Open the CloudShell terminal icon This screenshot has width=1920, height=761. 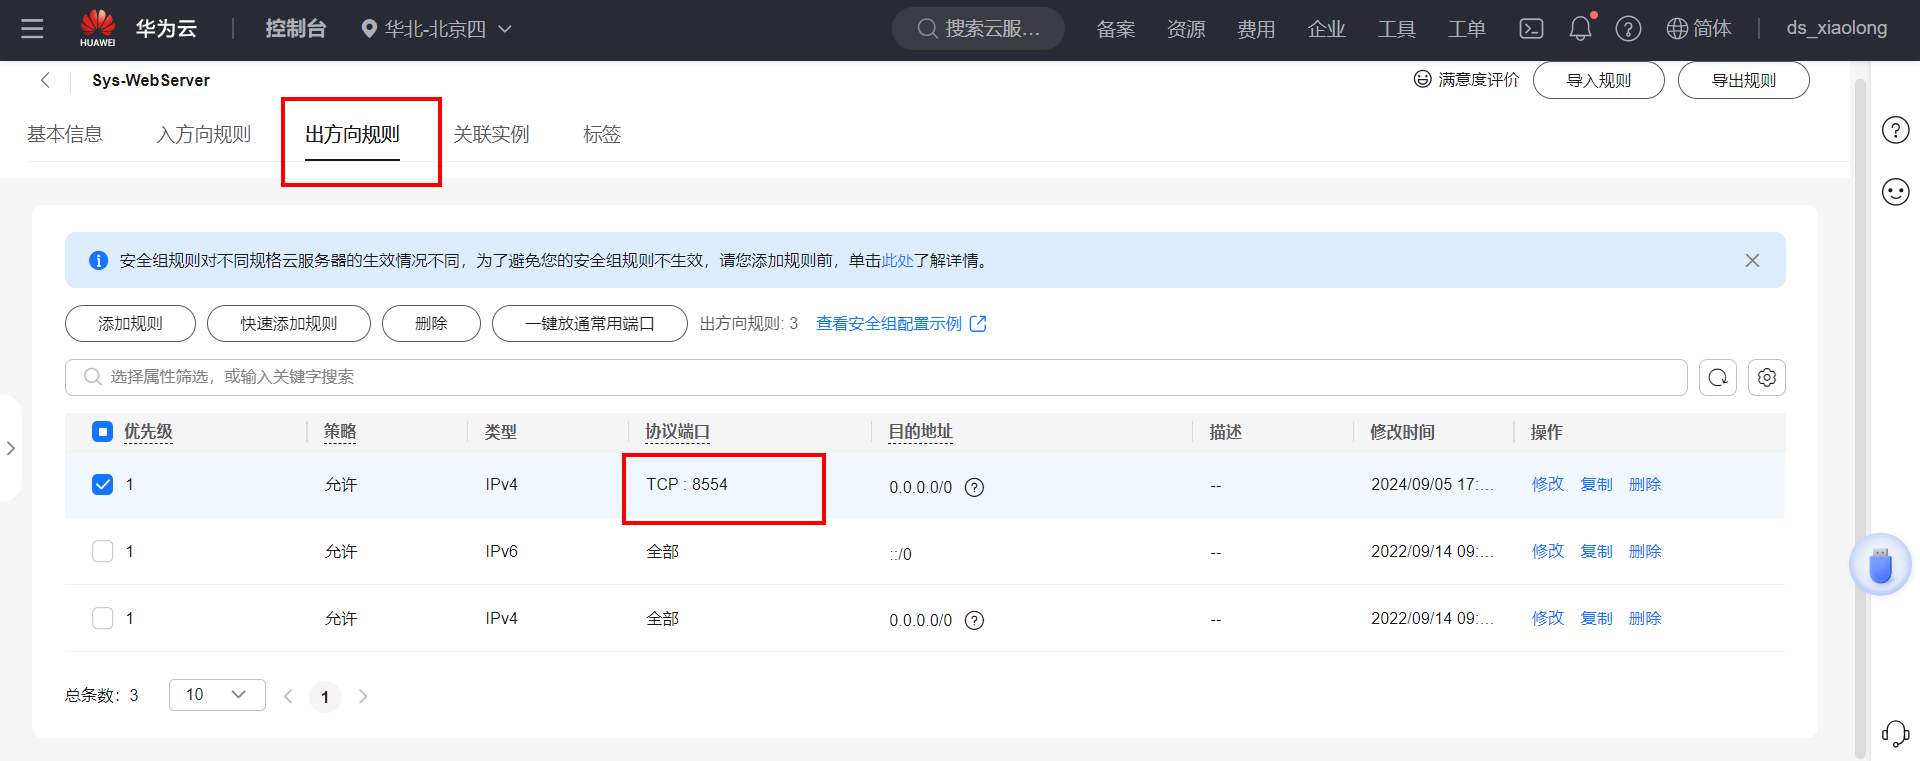pyautogui.click(x=1531, y=29)
